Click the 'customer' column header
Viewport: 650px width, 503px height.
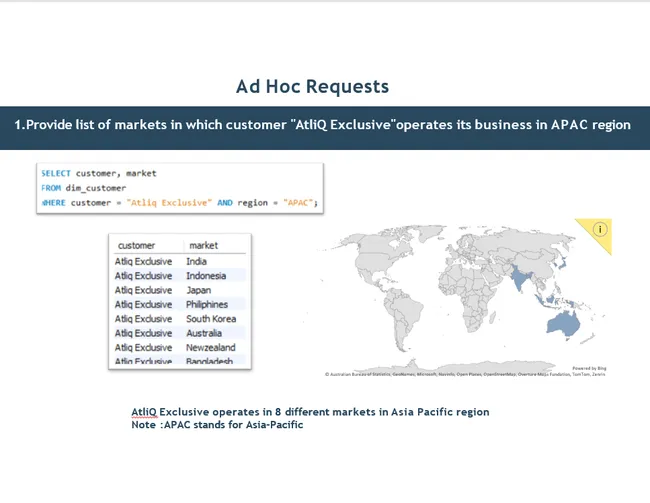(136, 245)
